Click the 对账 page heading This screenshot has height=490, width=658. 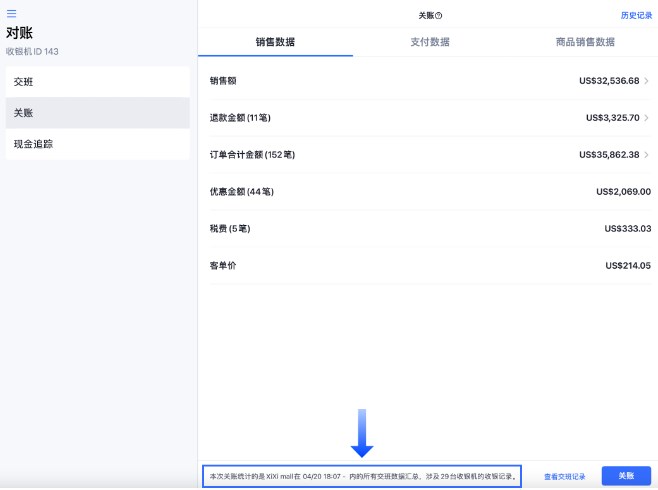tap(20, 33)
